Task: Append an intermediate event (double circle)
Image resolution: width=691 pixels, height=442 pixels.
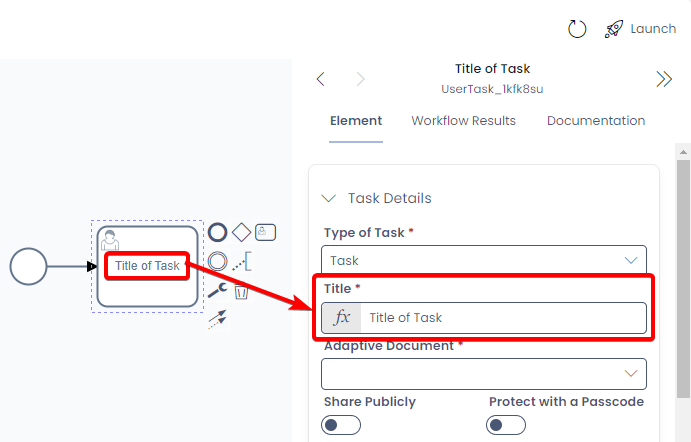Action: (x=217, y=262)
